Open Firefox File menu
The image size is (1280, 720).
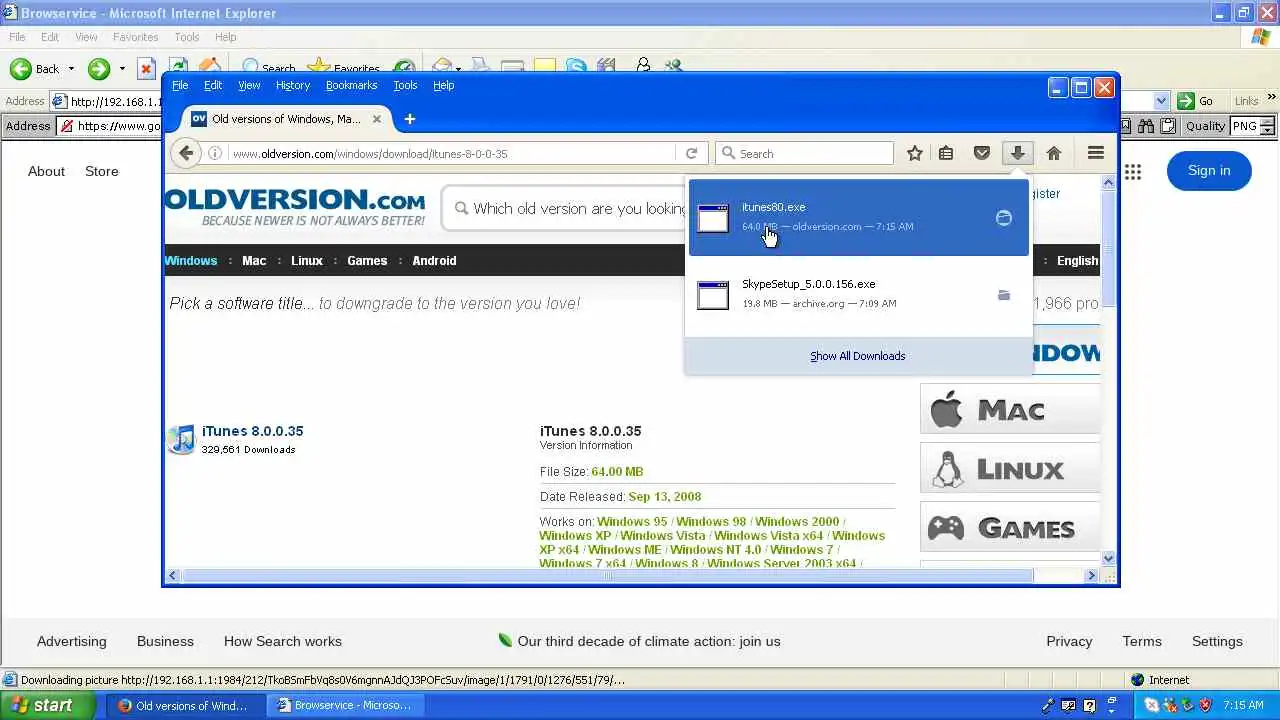(180, 85)
